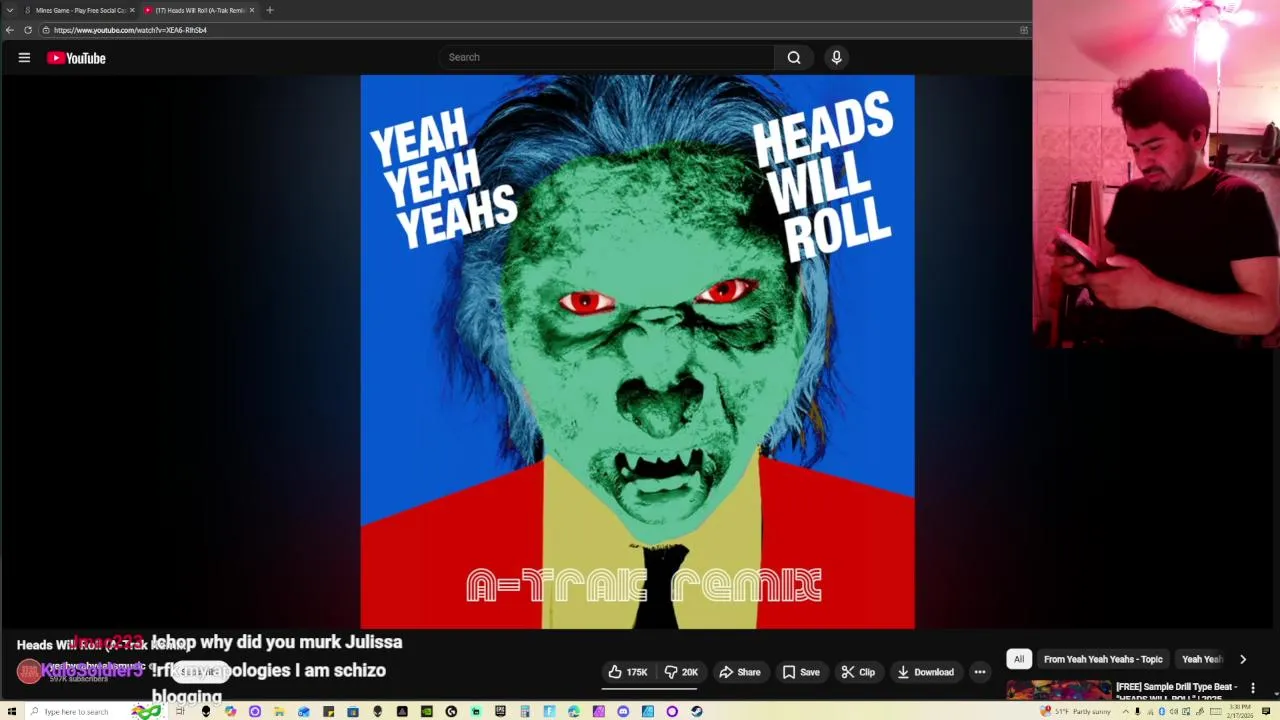Screen dimensions: 1280x720
Task: Open the YouTube hamburger guide menu
Action: pyautogui.click(x=24, y=58)
